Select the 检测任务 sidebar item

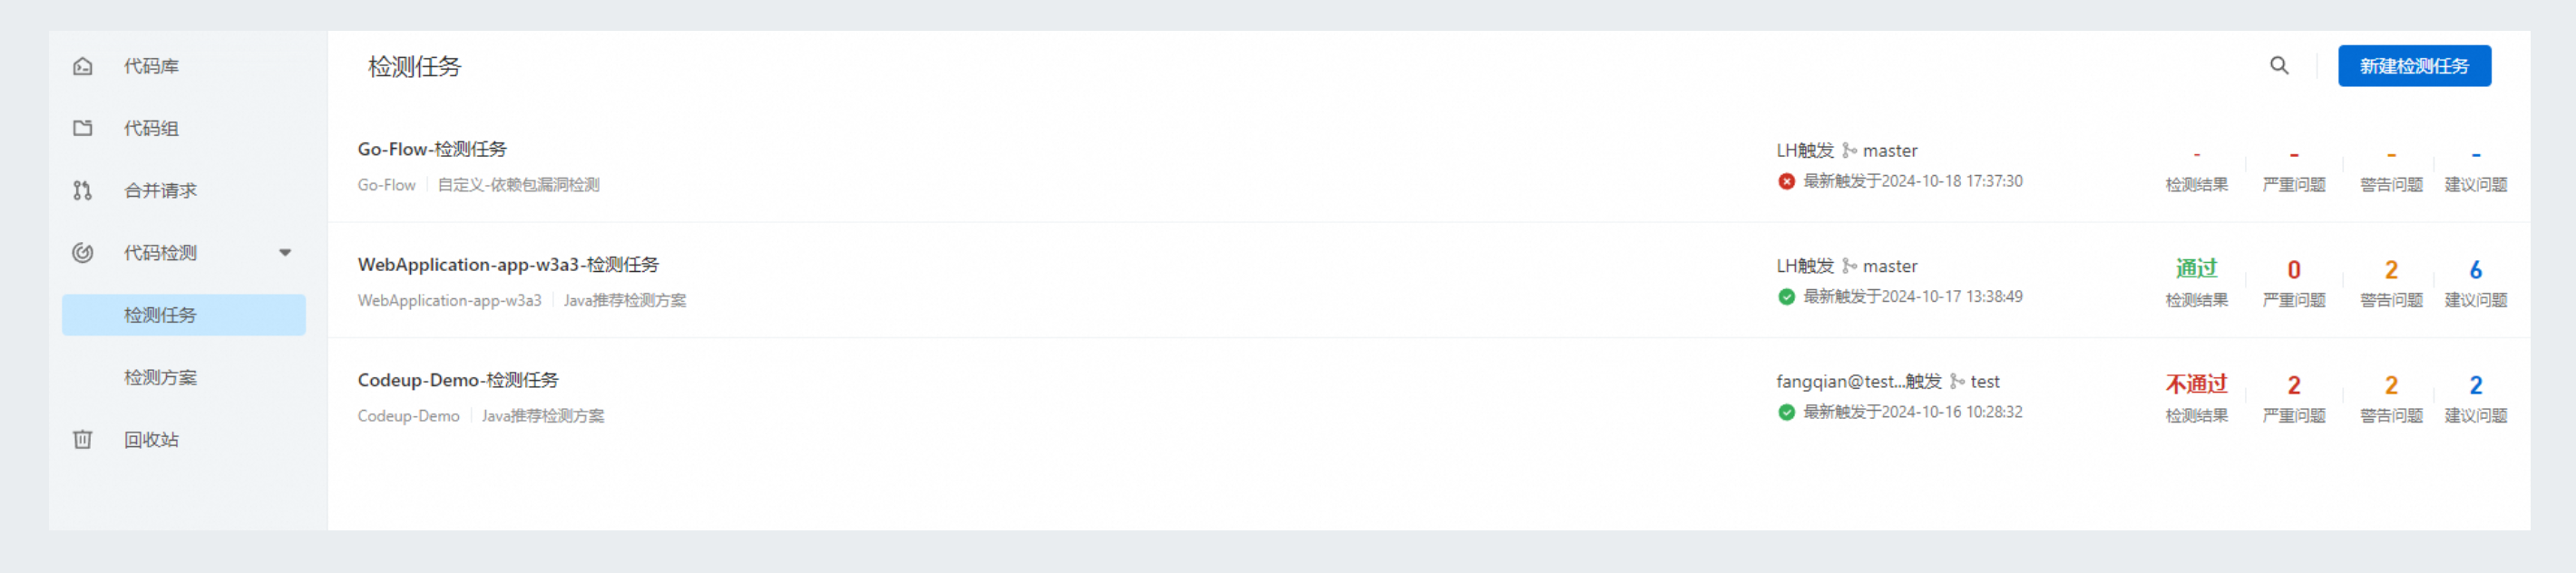[160, 315]
